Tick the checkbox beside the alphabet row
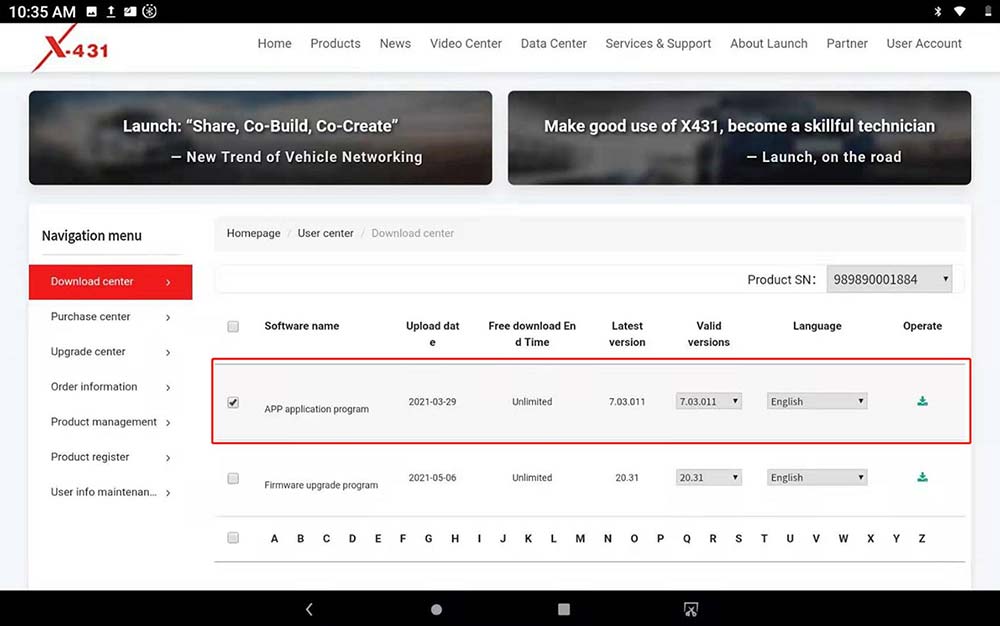 233,538
